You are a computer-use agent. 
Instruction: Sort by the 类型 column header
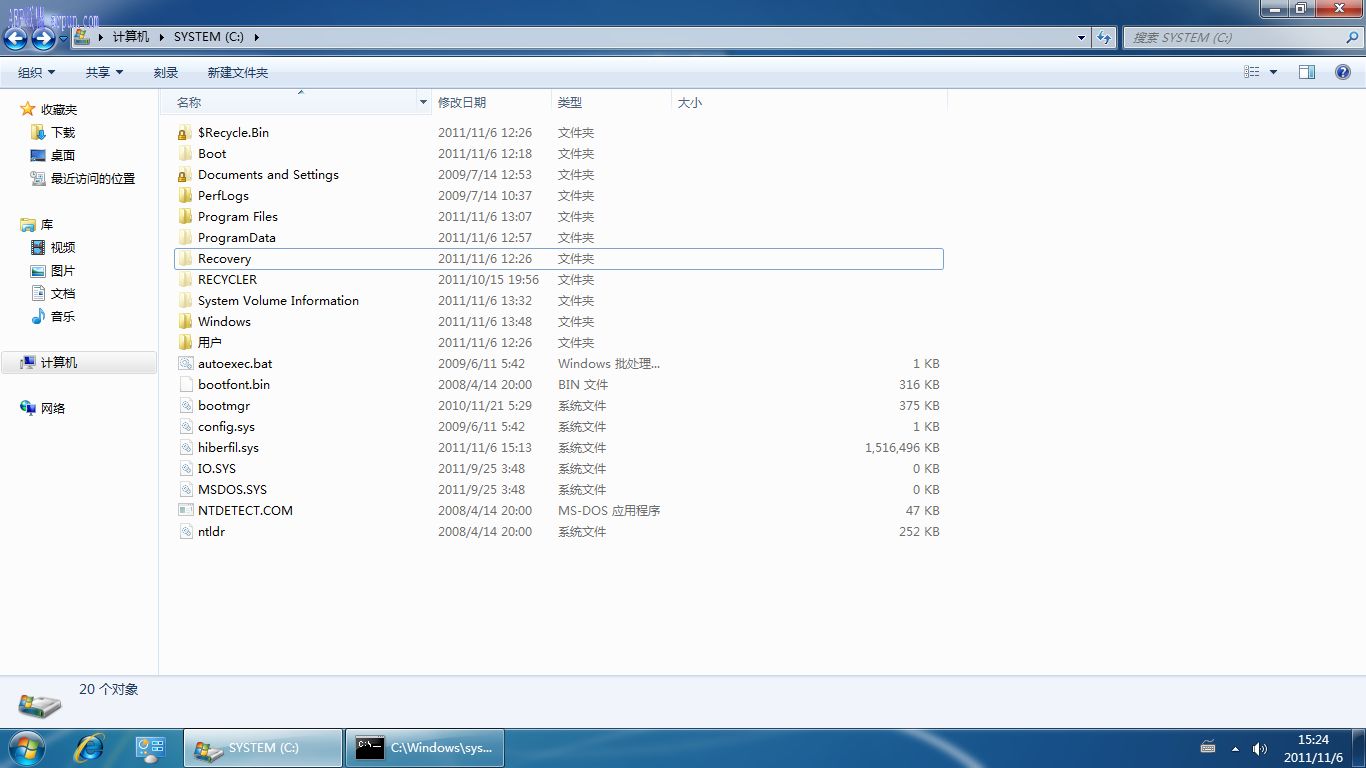(570, 102)
